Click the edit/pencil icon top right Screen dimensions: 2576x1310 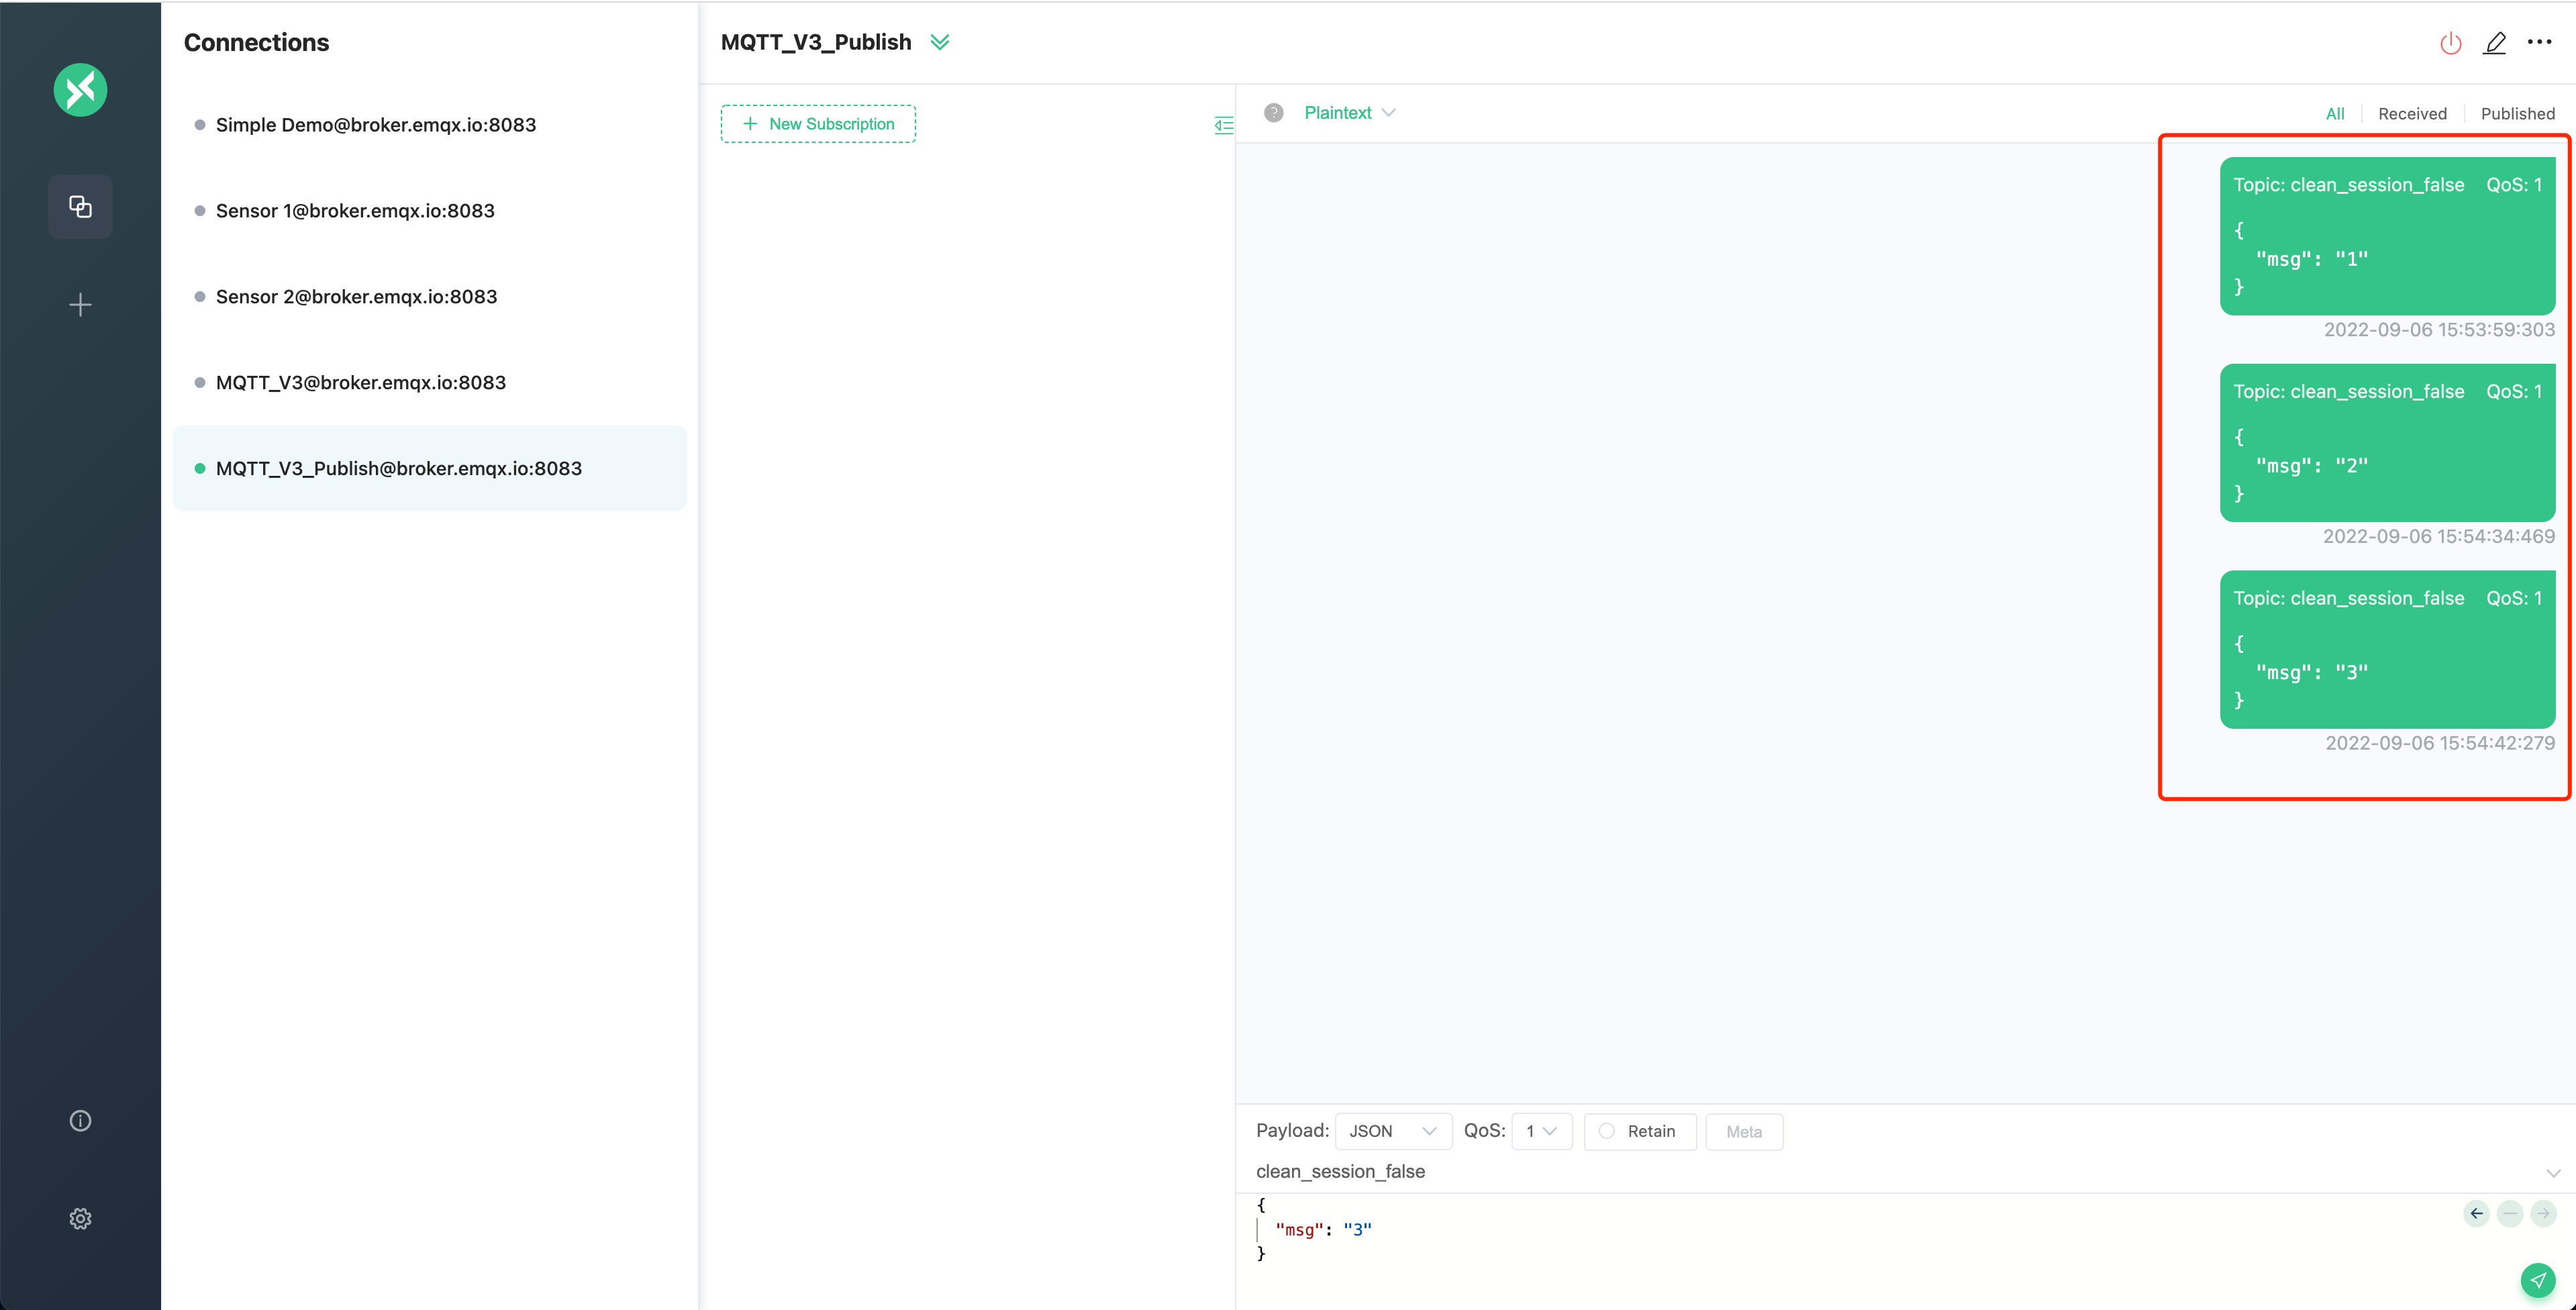coord(2494,42)
